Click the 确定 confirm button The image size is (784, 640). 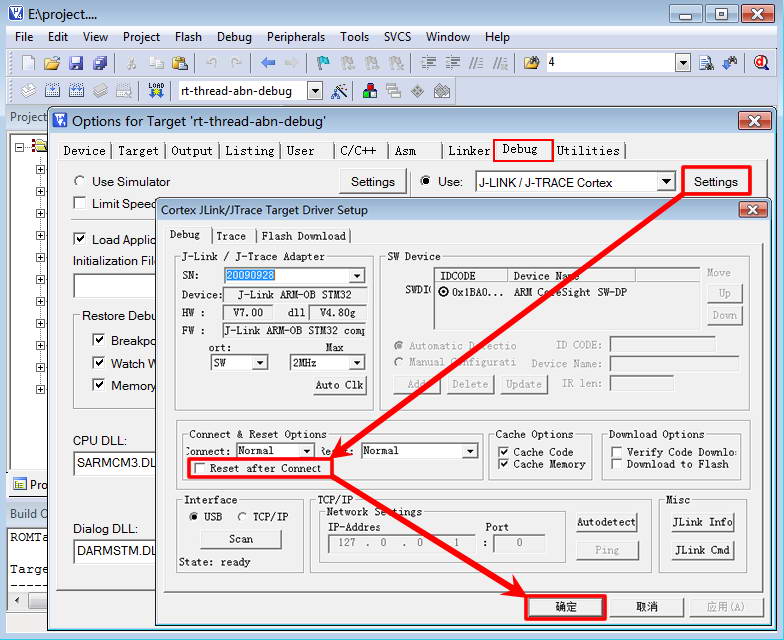point(565,607)
